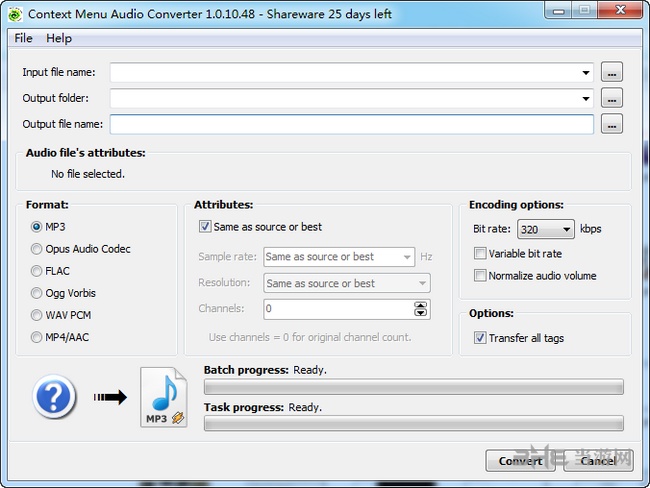Click the MP3 music note file icon
This screenshot has height=488, width=650.
tap(164, 397)
